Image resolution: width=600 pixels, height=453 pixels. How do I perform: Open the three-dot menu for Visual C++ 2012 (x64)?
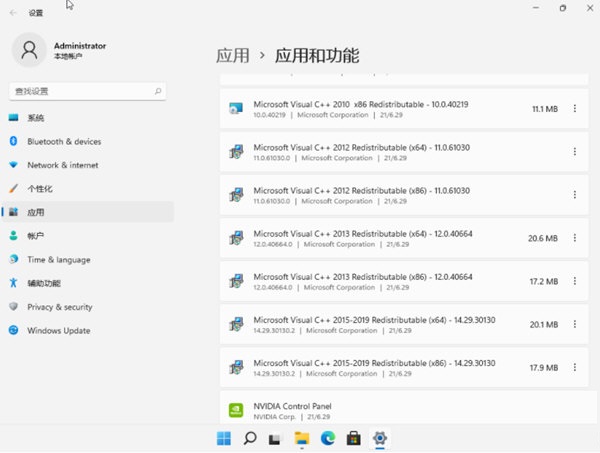point(574,152)
